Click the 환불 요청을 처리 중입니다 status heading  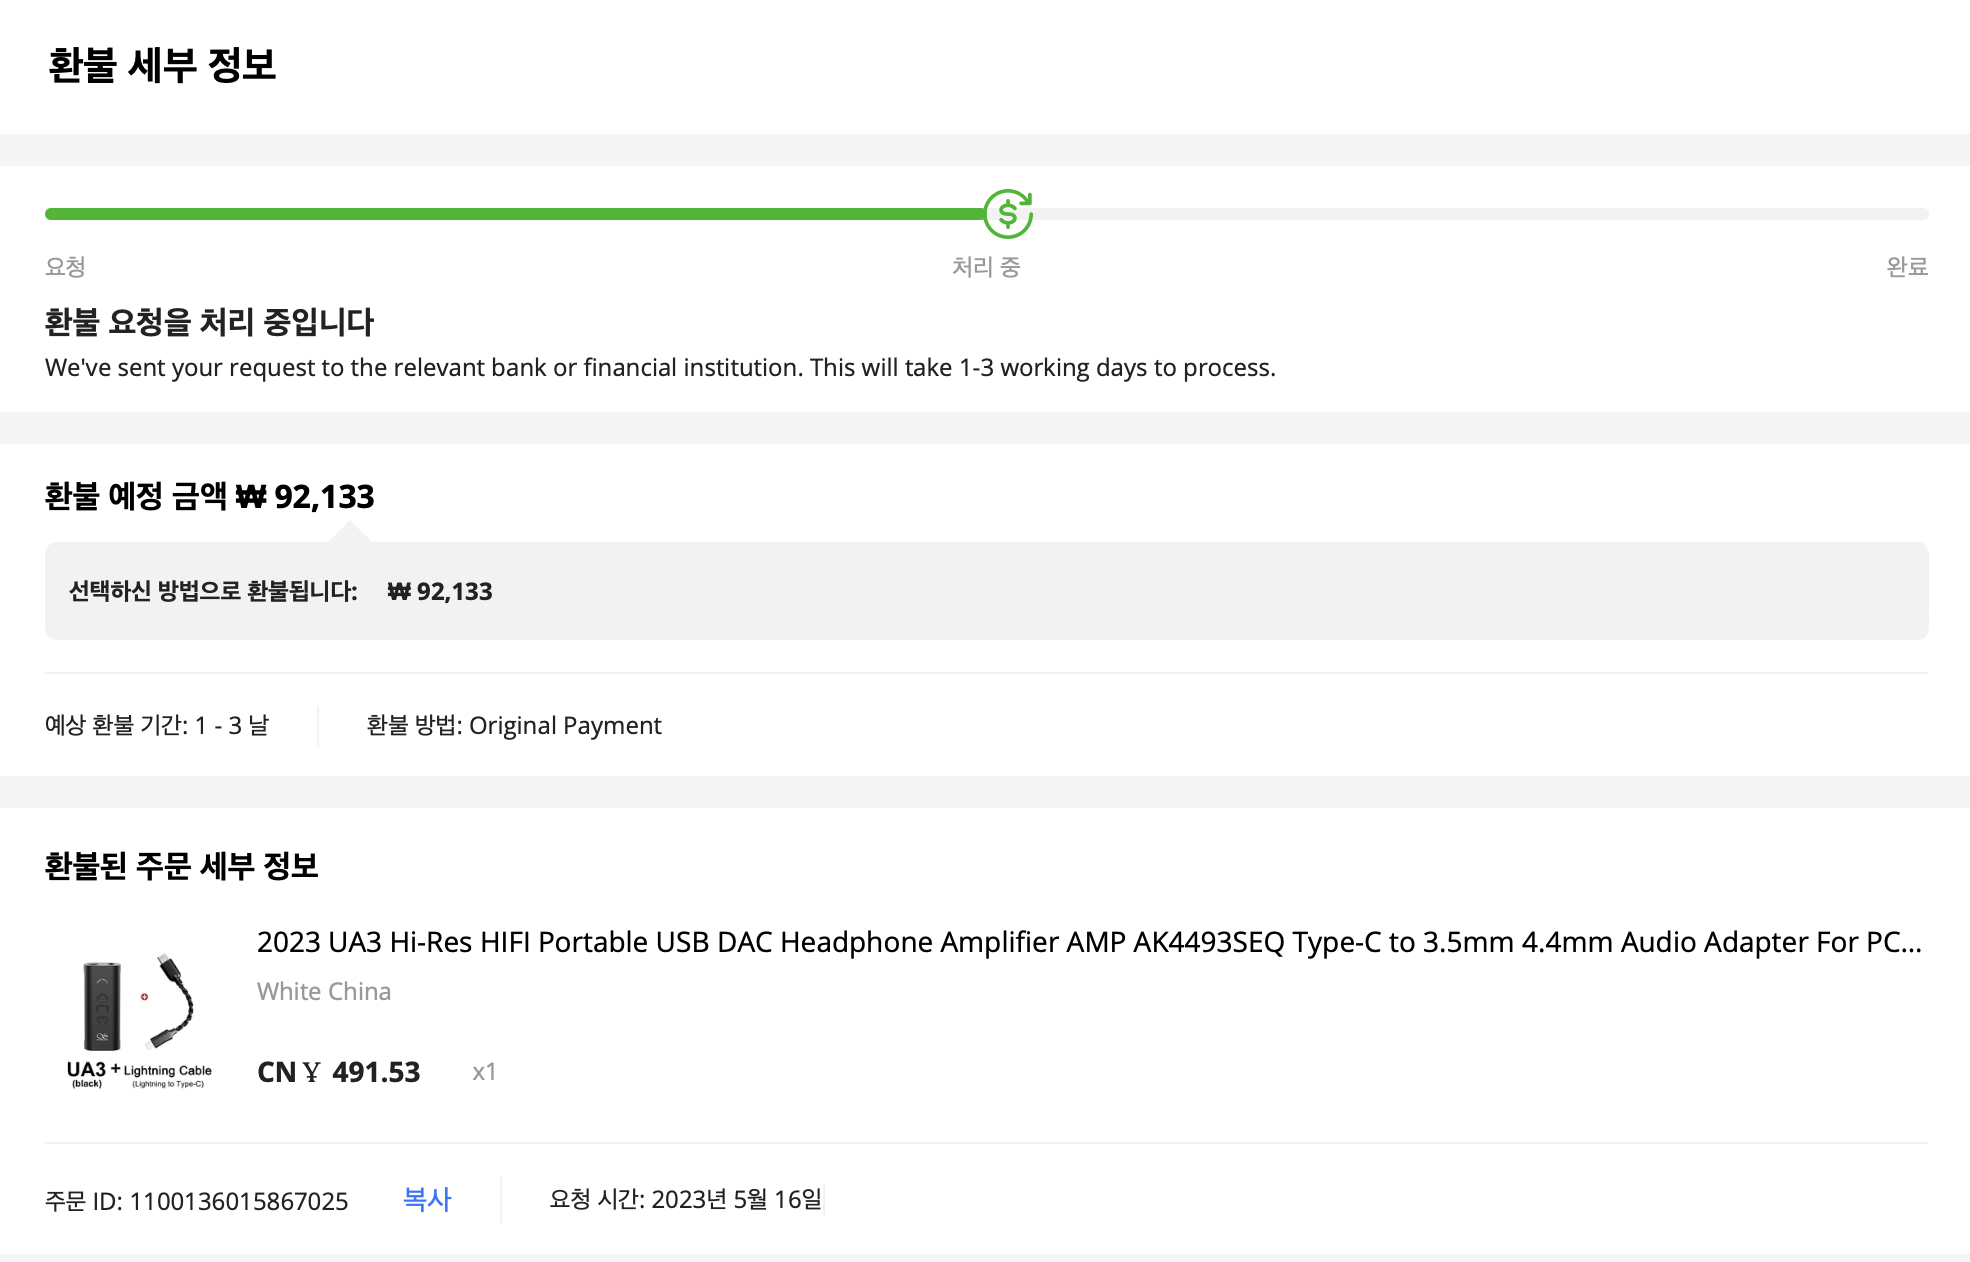point(209,322)
